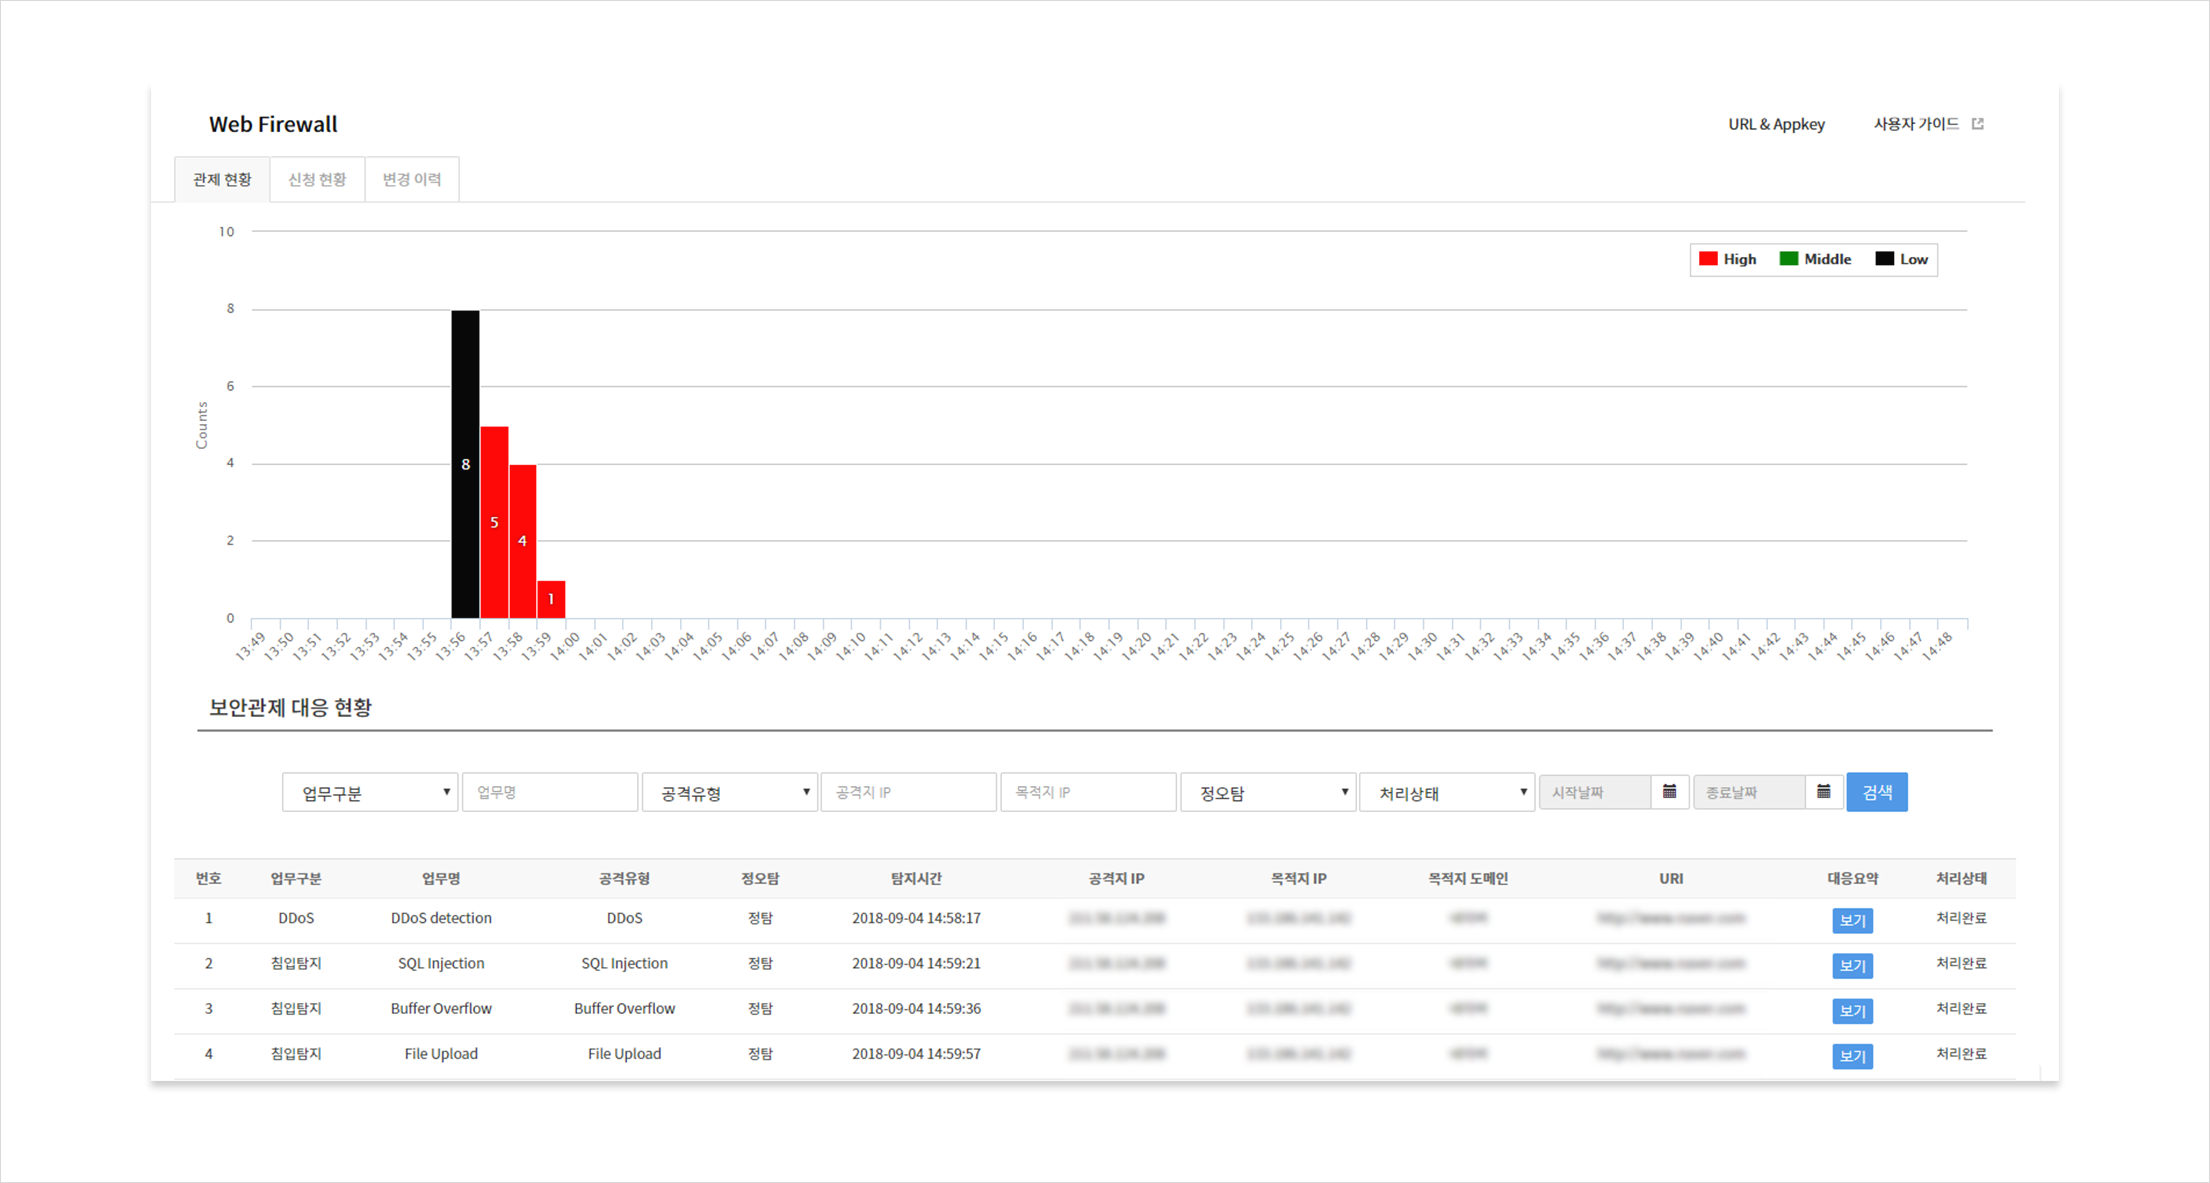Image resolution: width=2210 pixels, height=1183 pixels.
Task: Expand the 공격유형 dropdown
Action: pyautogui.click(x=730, y=792)
